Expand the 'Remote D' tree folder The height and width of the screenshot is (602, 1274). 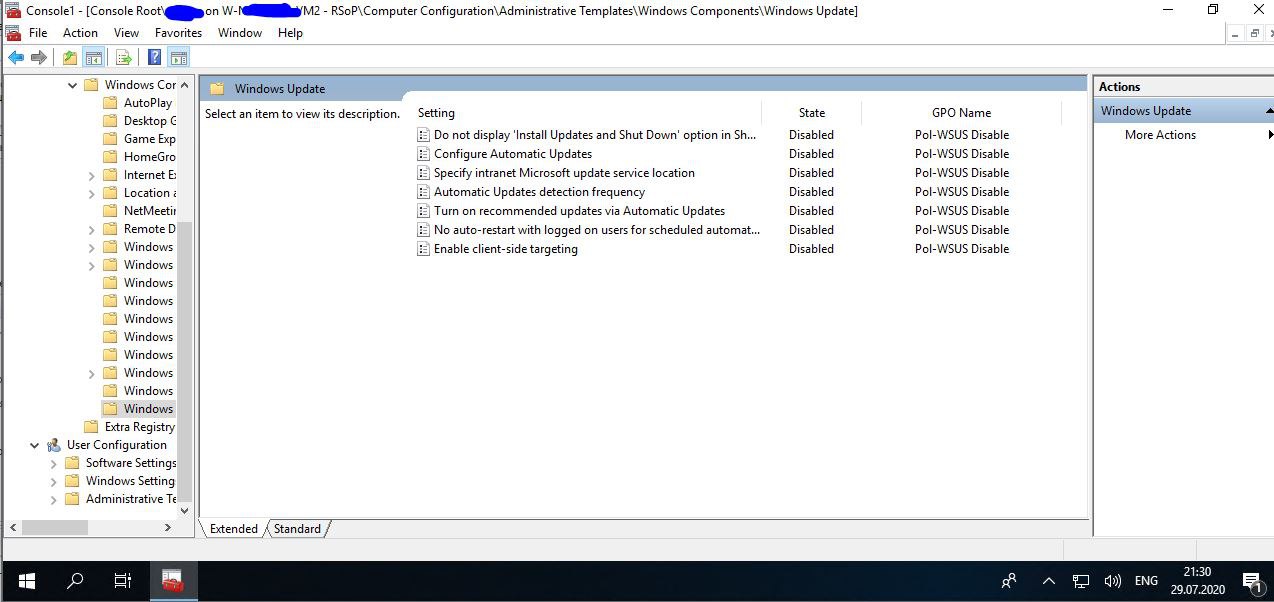[x=91, y=229]
